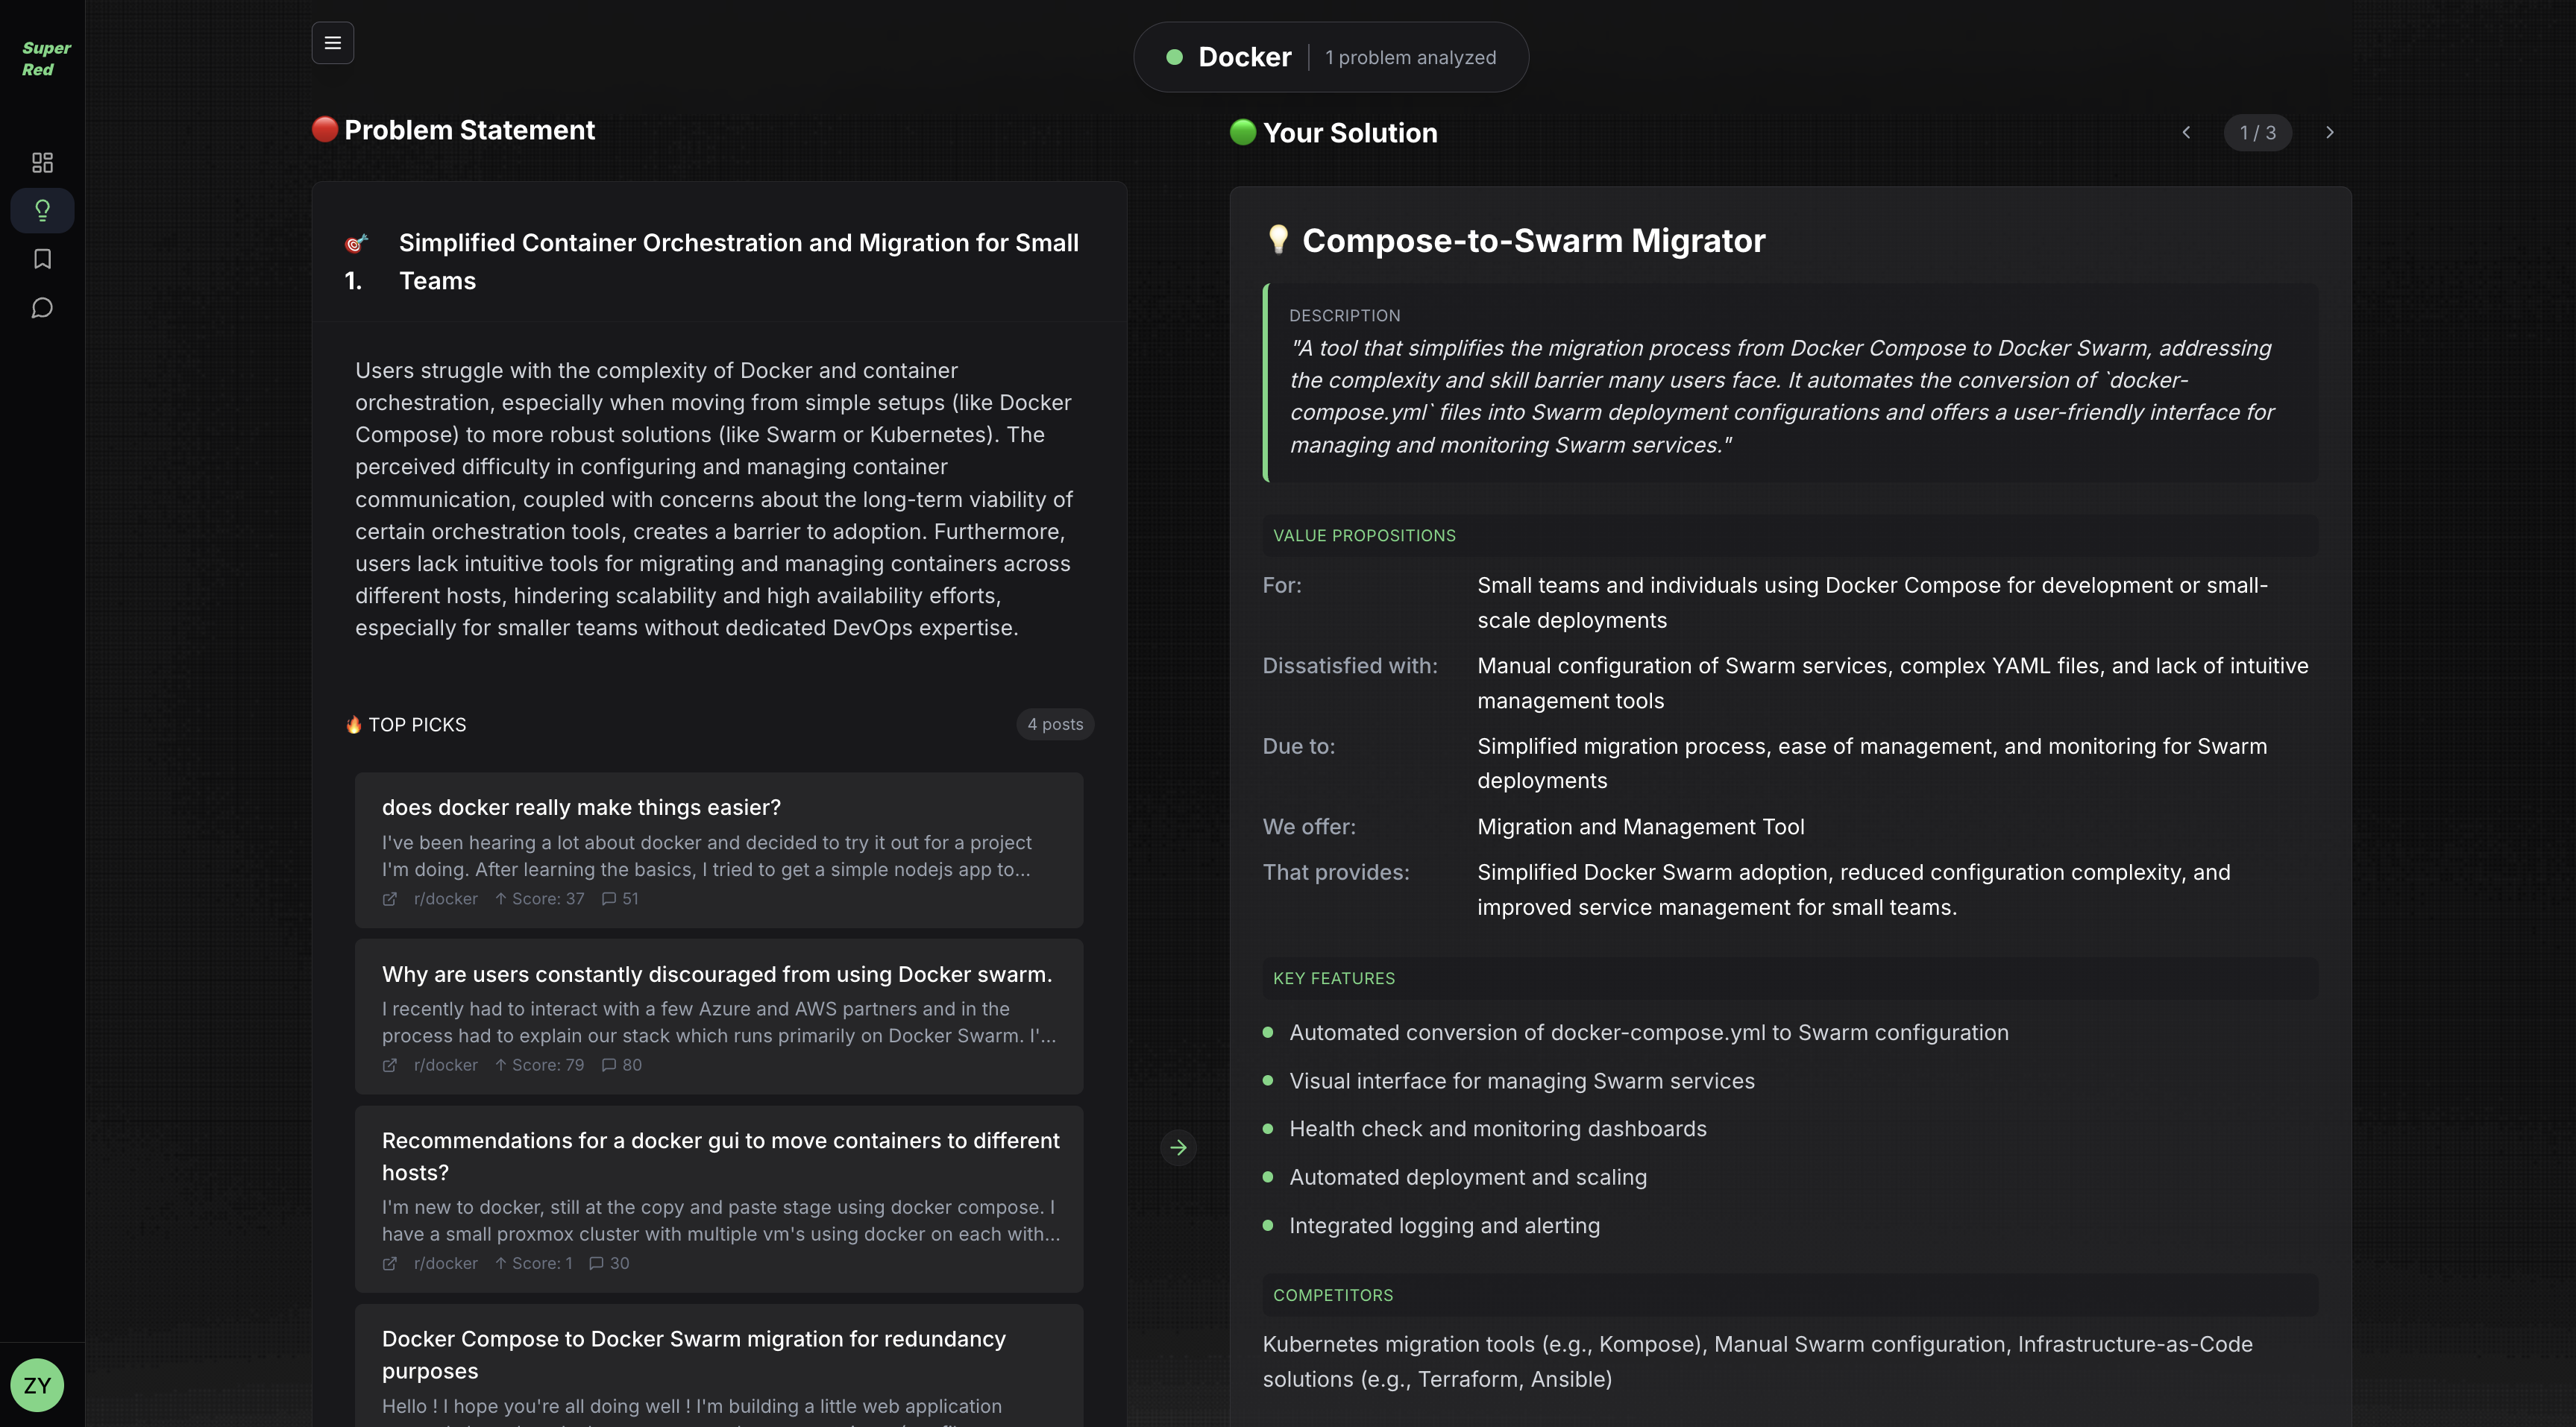The height and width of the screenshot is (1427, 2576).
Task: Open the ZY user avatar menu
Action: [x=37, y=1385]
